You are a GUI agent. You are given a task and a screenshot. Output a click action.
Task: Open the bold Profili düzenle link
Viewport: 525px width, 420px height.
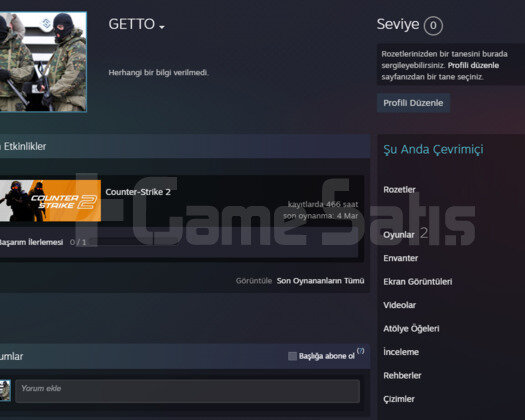[473, 65]
